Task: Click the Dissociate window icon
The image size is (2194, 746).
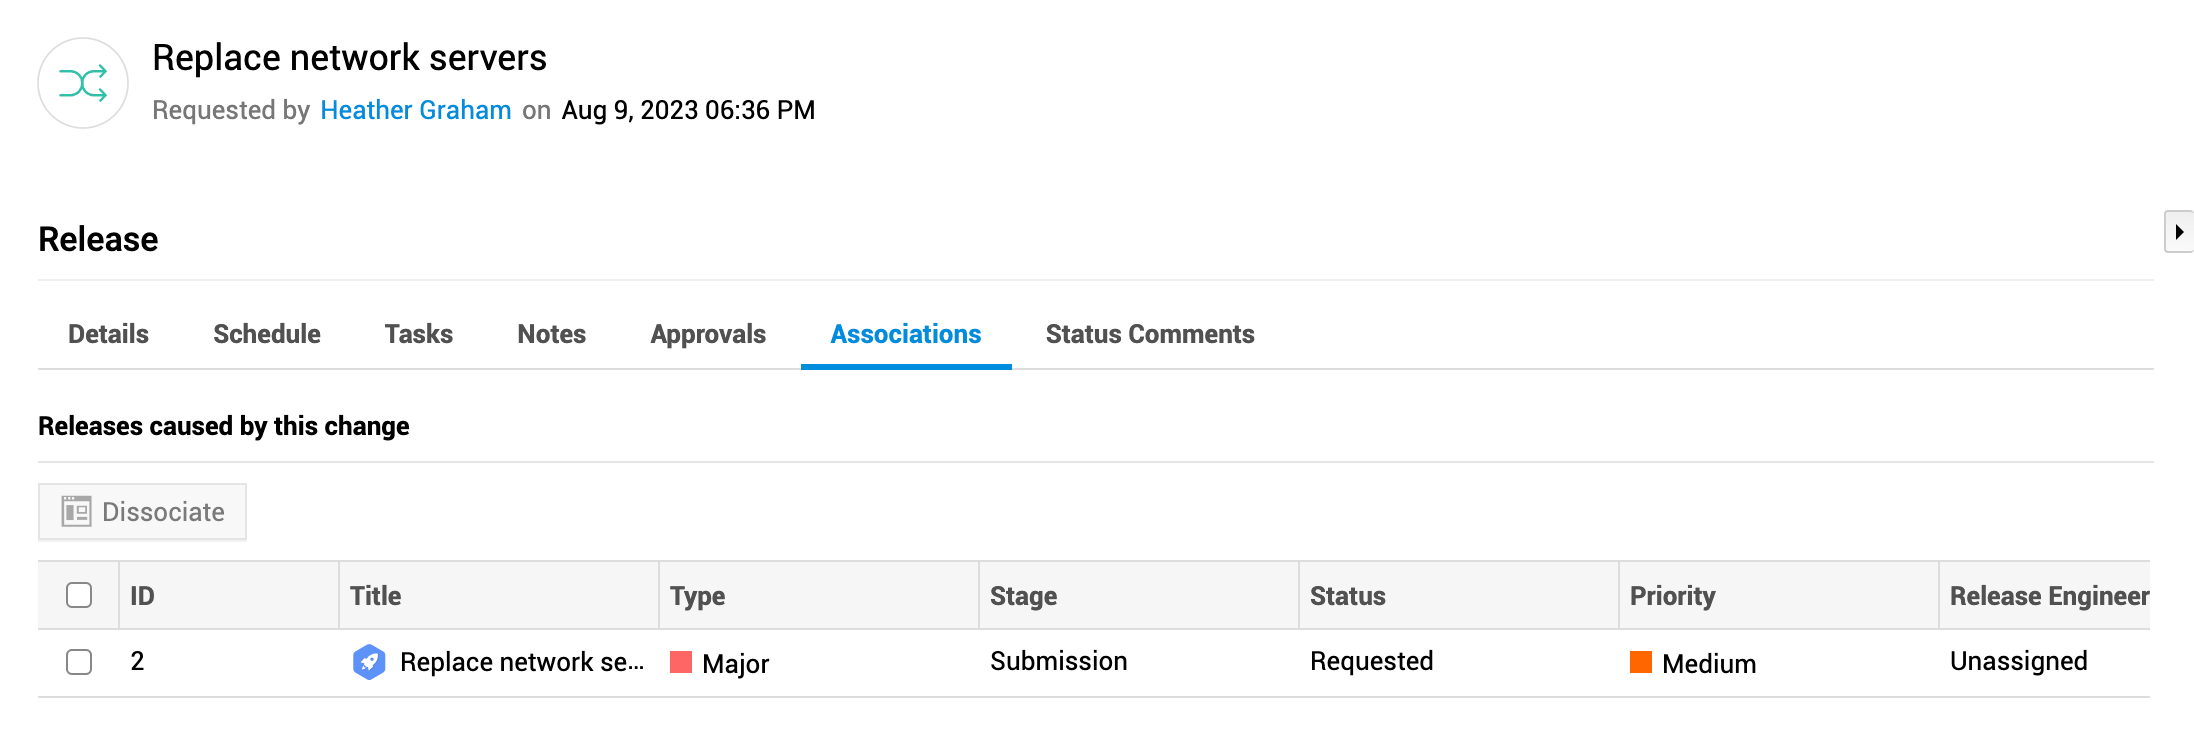Action: tap(76, 511)
